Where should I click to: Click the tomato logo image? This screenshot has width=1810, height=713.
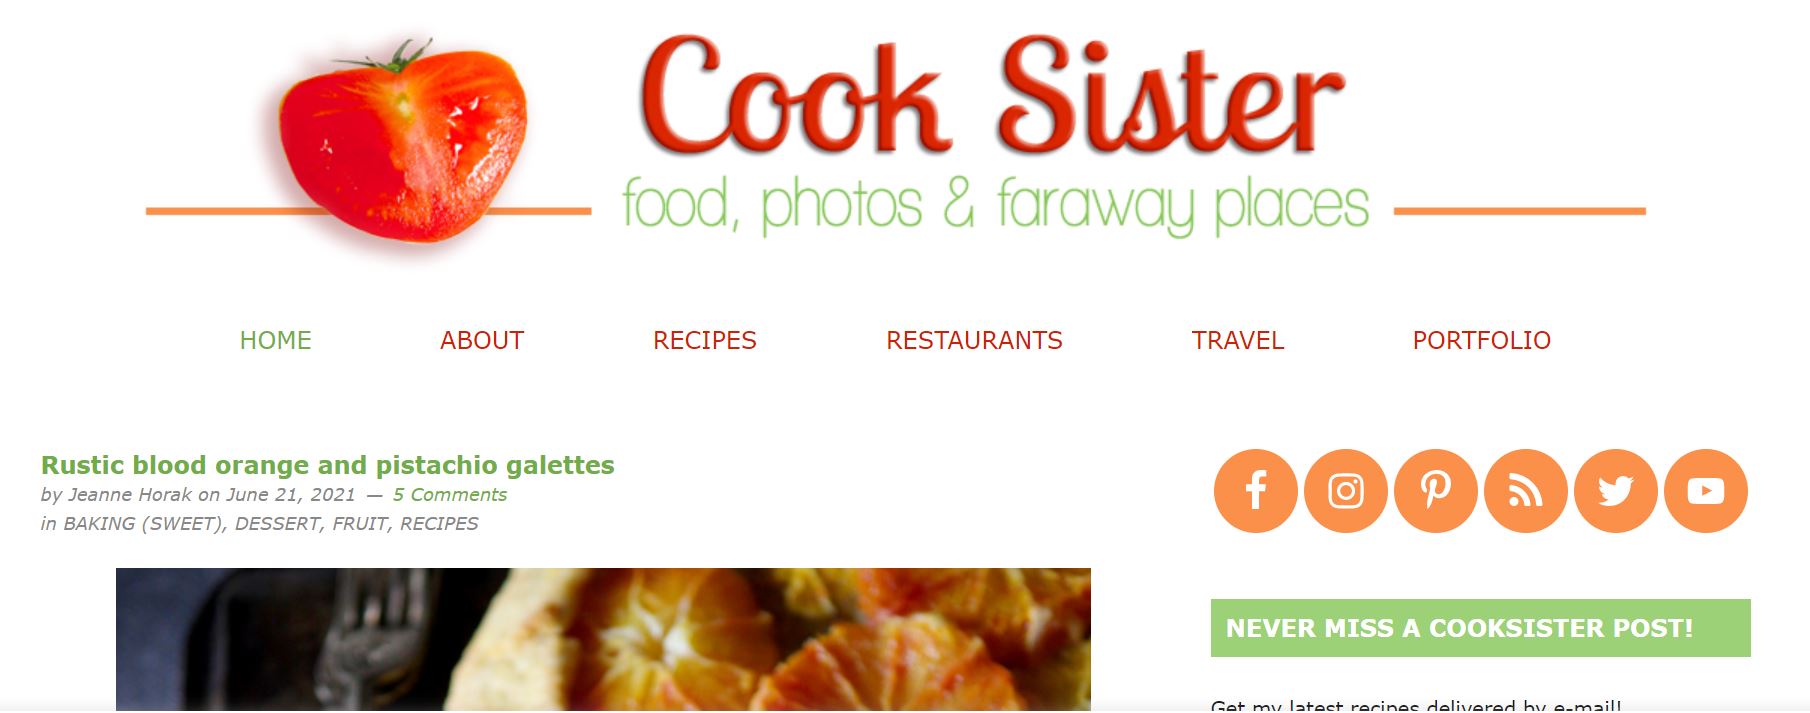(402, 142)
